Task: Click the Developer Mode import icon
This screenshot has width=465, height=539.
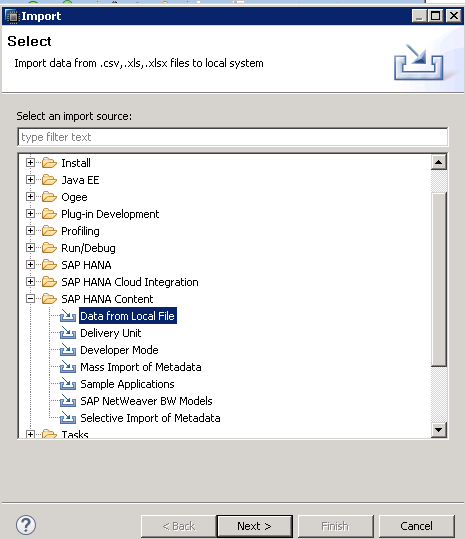Action: (x=68, y=350)
